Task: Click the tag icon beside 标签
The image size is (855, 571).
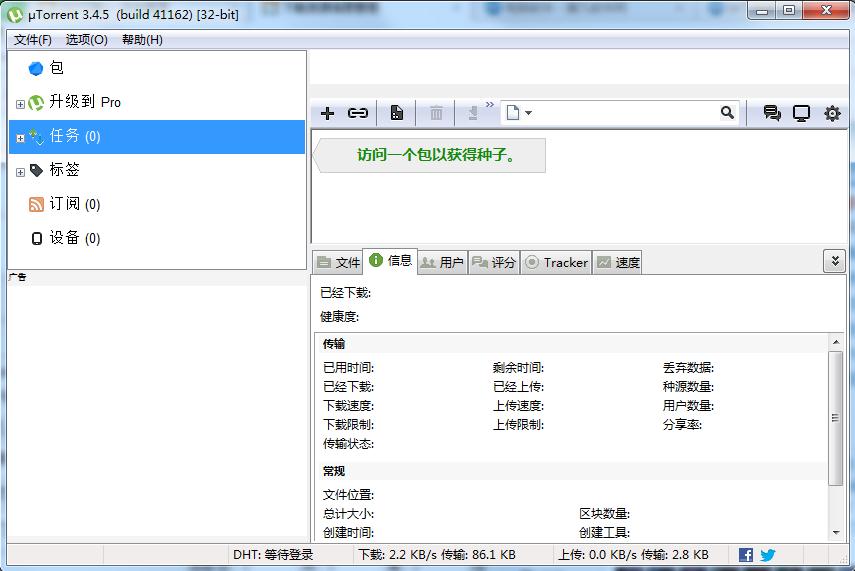Action: tap(36, 171)
